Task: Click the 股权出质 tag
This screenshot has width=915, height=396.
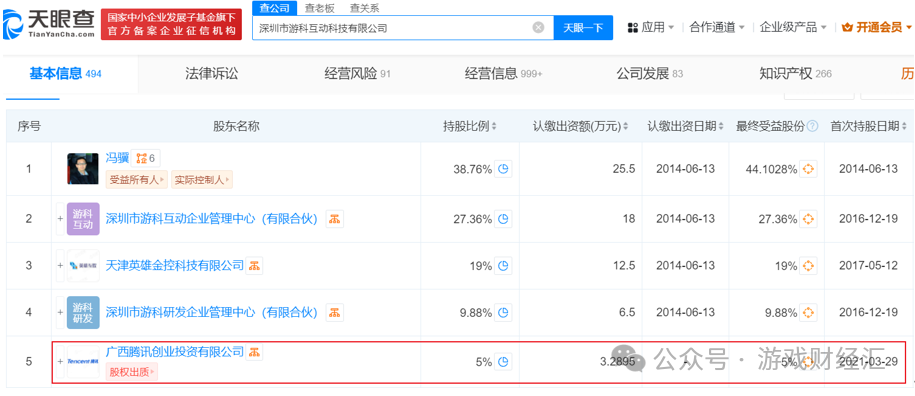Action: 131,372
